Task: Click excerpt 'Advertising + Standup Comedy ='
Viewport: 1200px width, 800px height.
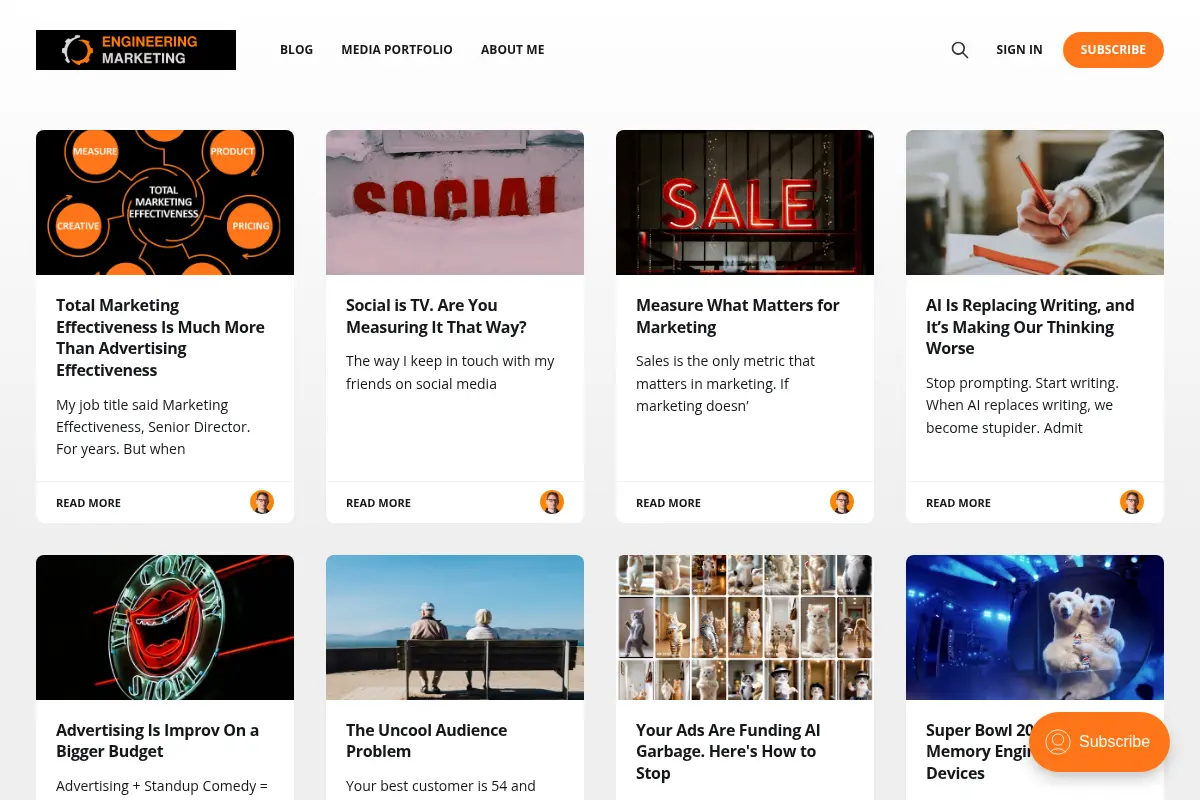Action: click(162, 786)
